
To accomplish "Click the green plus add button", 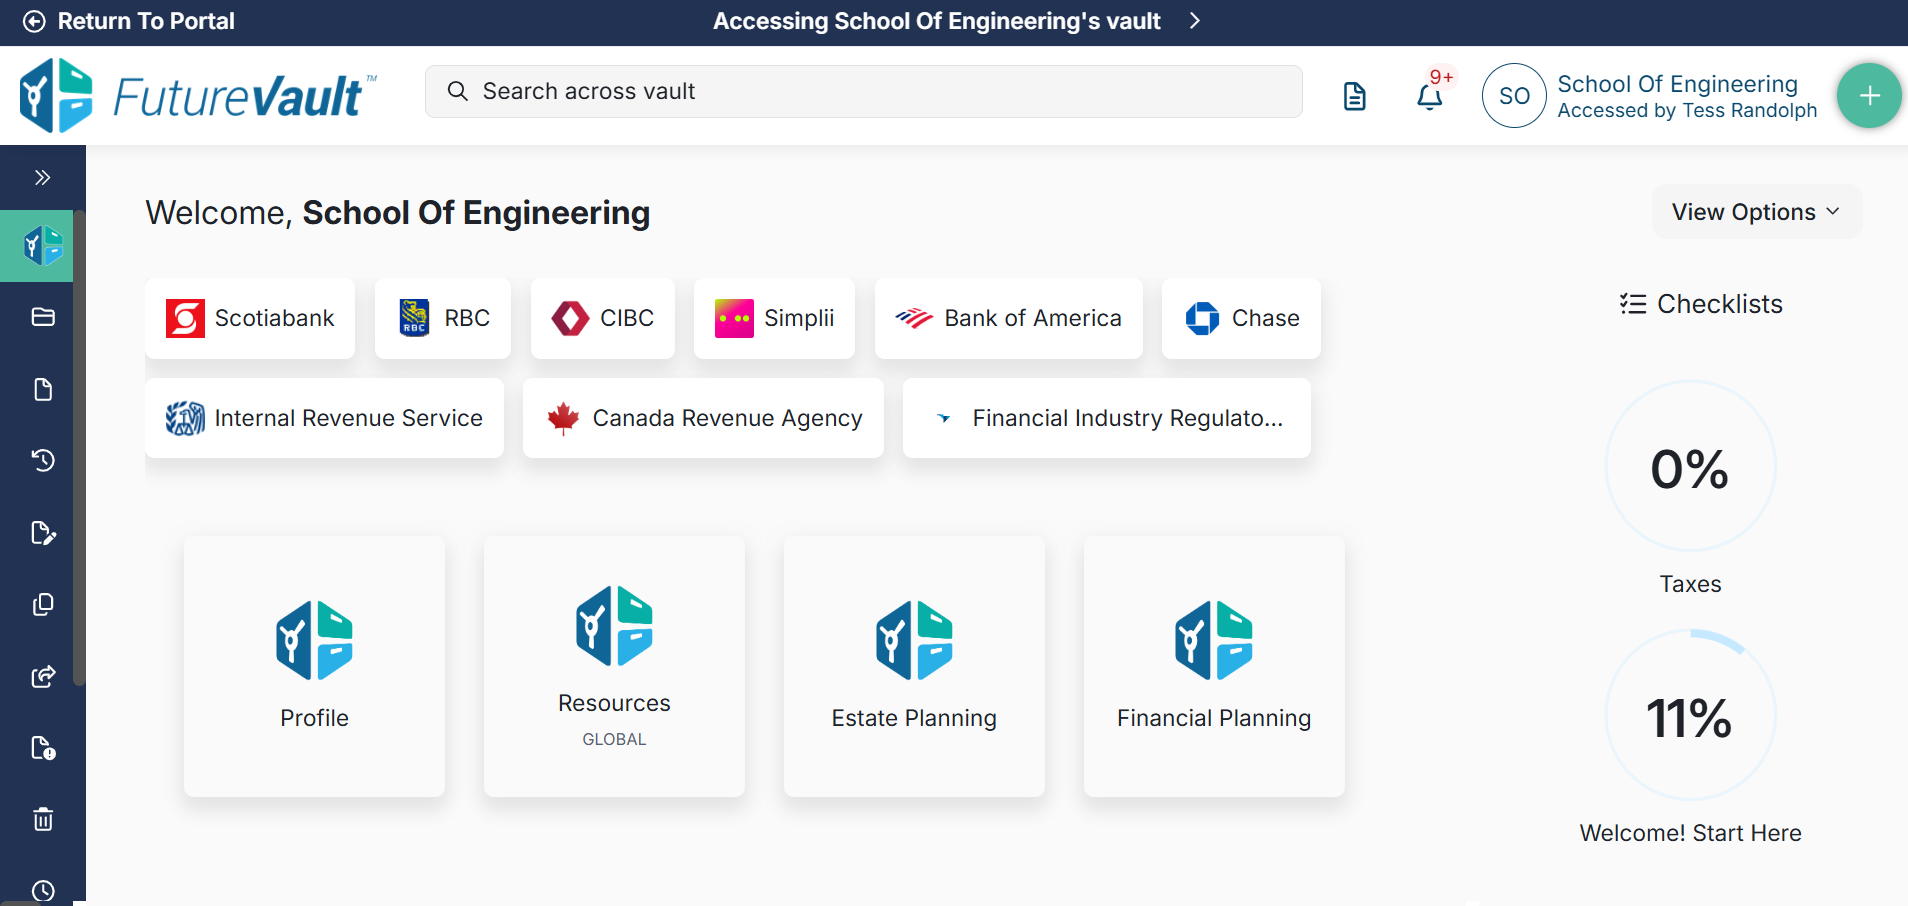I will click(1869, 96).
